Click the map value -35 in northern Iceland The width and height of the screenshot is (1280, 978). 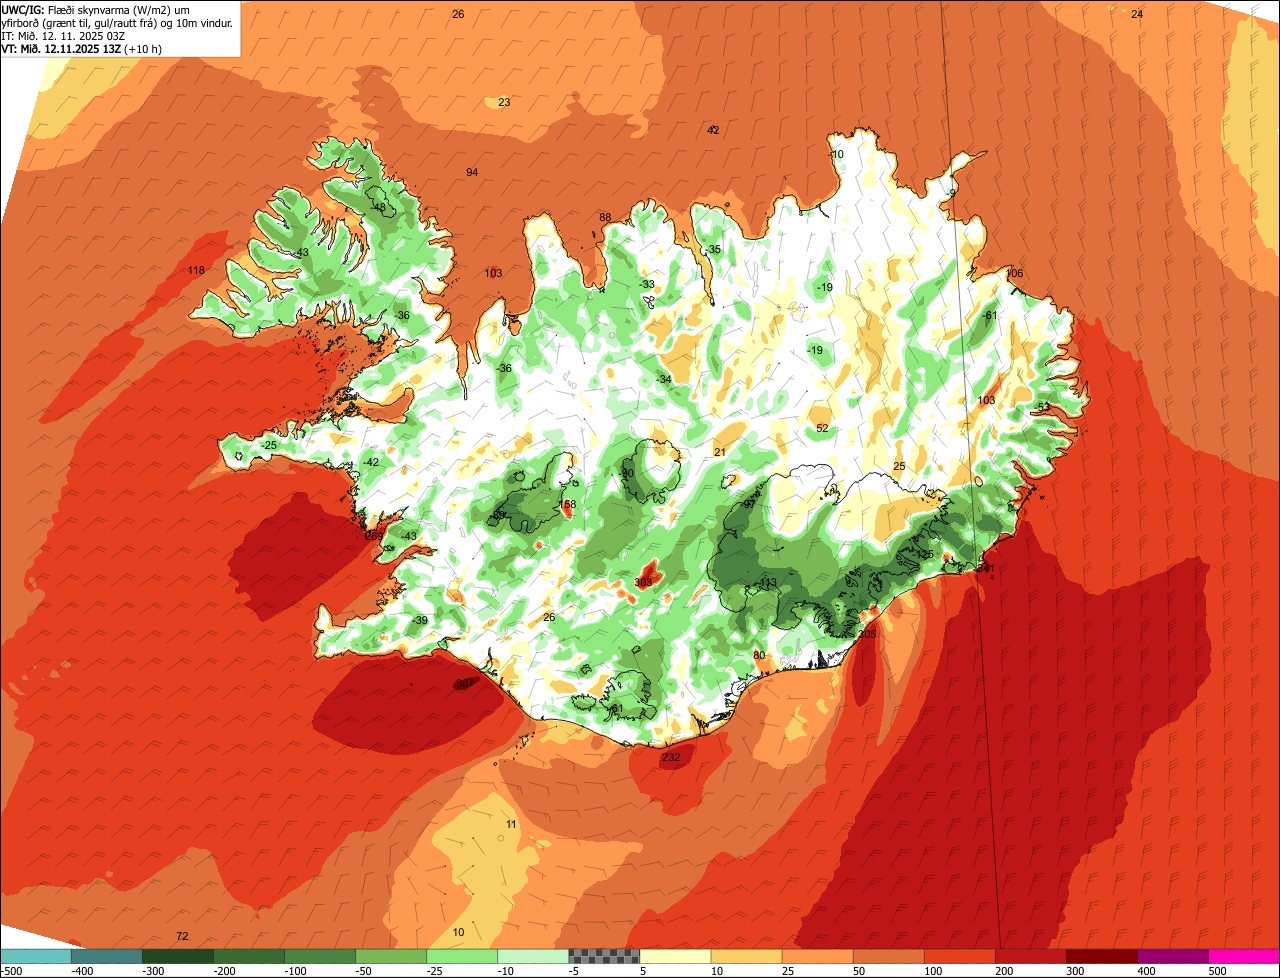(x=713, y=250)
